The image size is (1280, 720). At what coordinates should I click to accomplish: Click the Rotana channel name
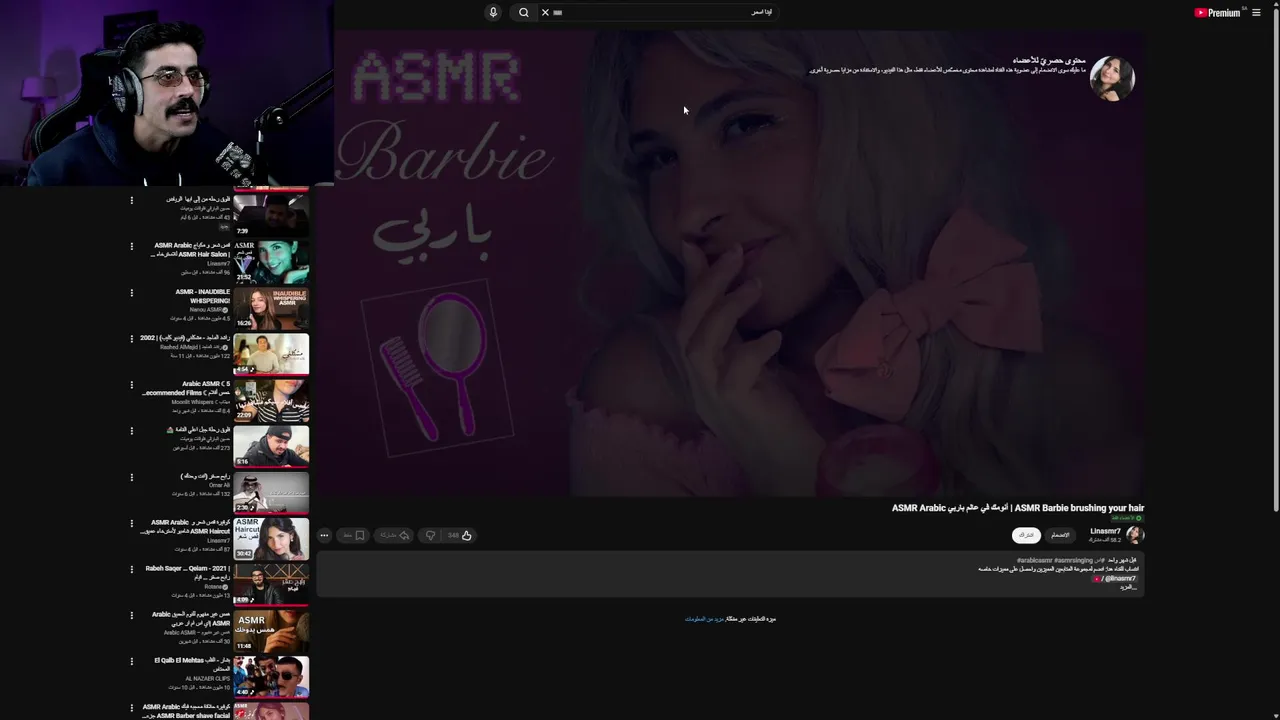[213, 586]
